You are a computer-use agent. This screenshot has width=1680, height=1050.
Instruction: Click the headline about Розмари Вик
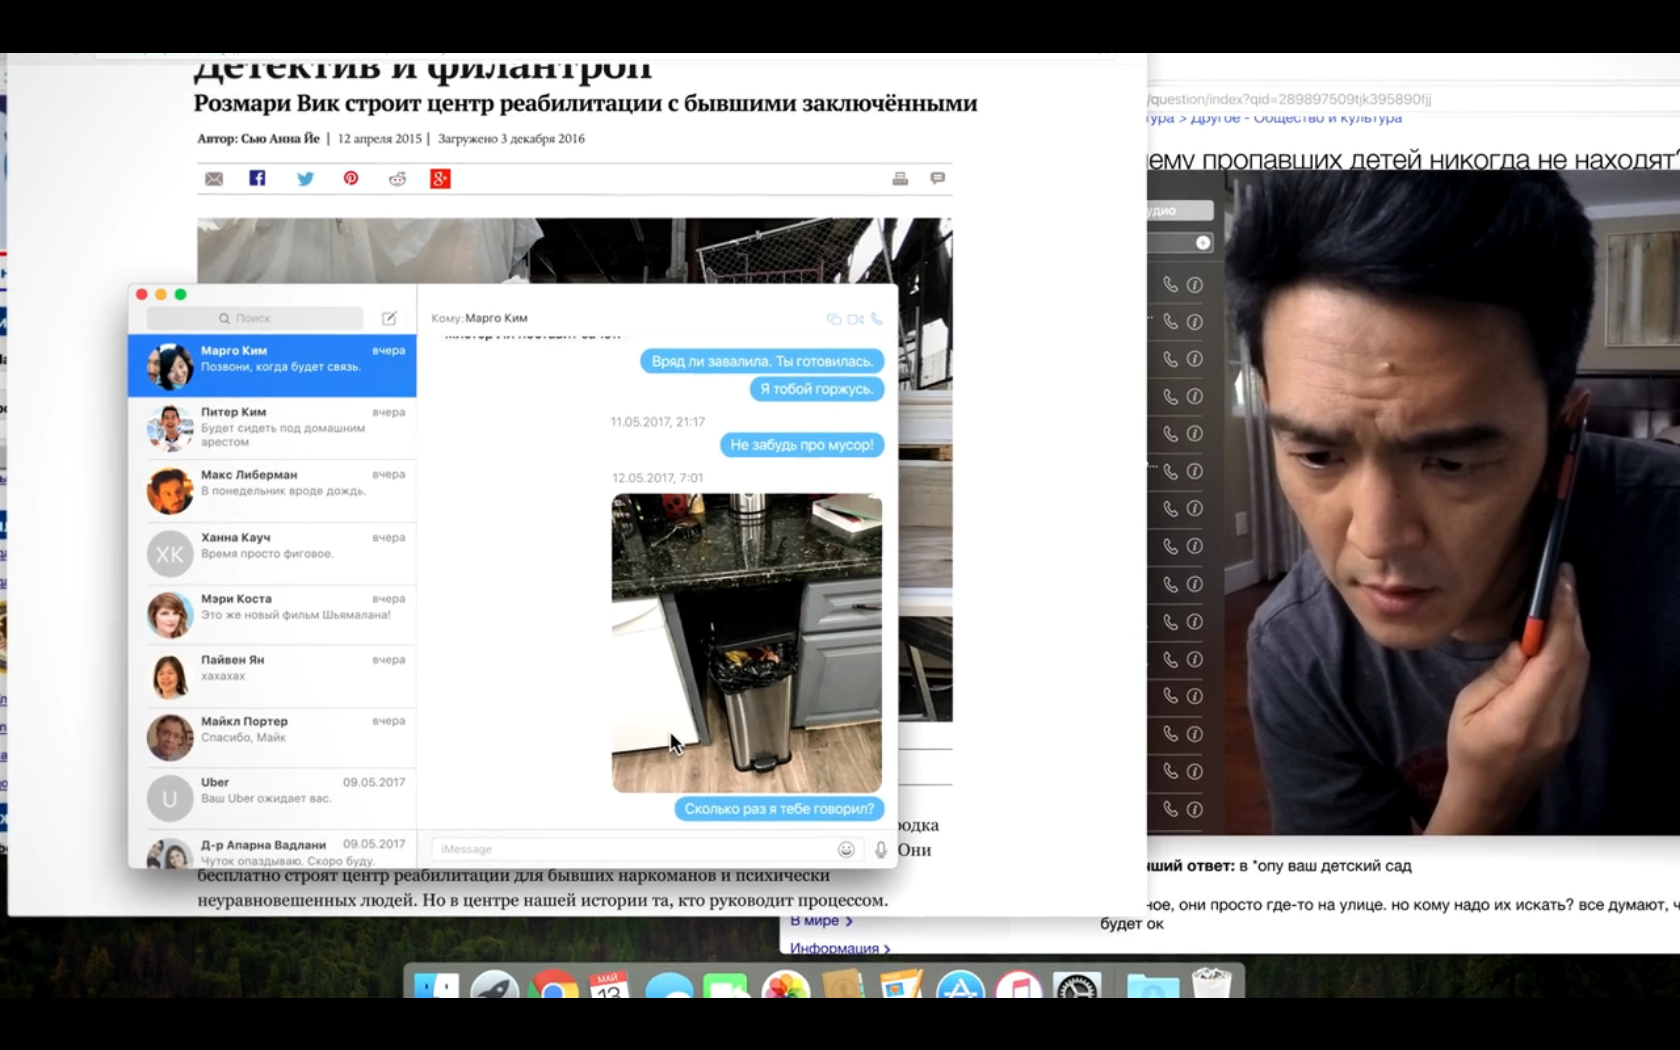click(585, 103)
